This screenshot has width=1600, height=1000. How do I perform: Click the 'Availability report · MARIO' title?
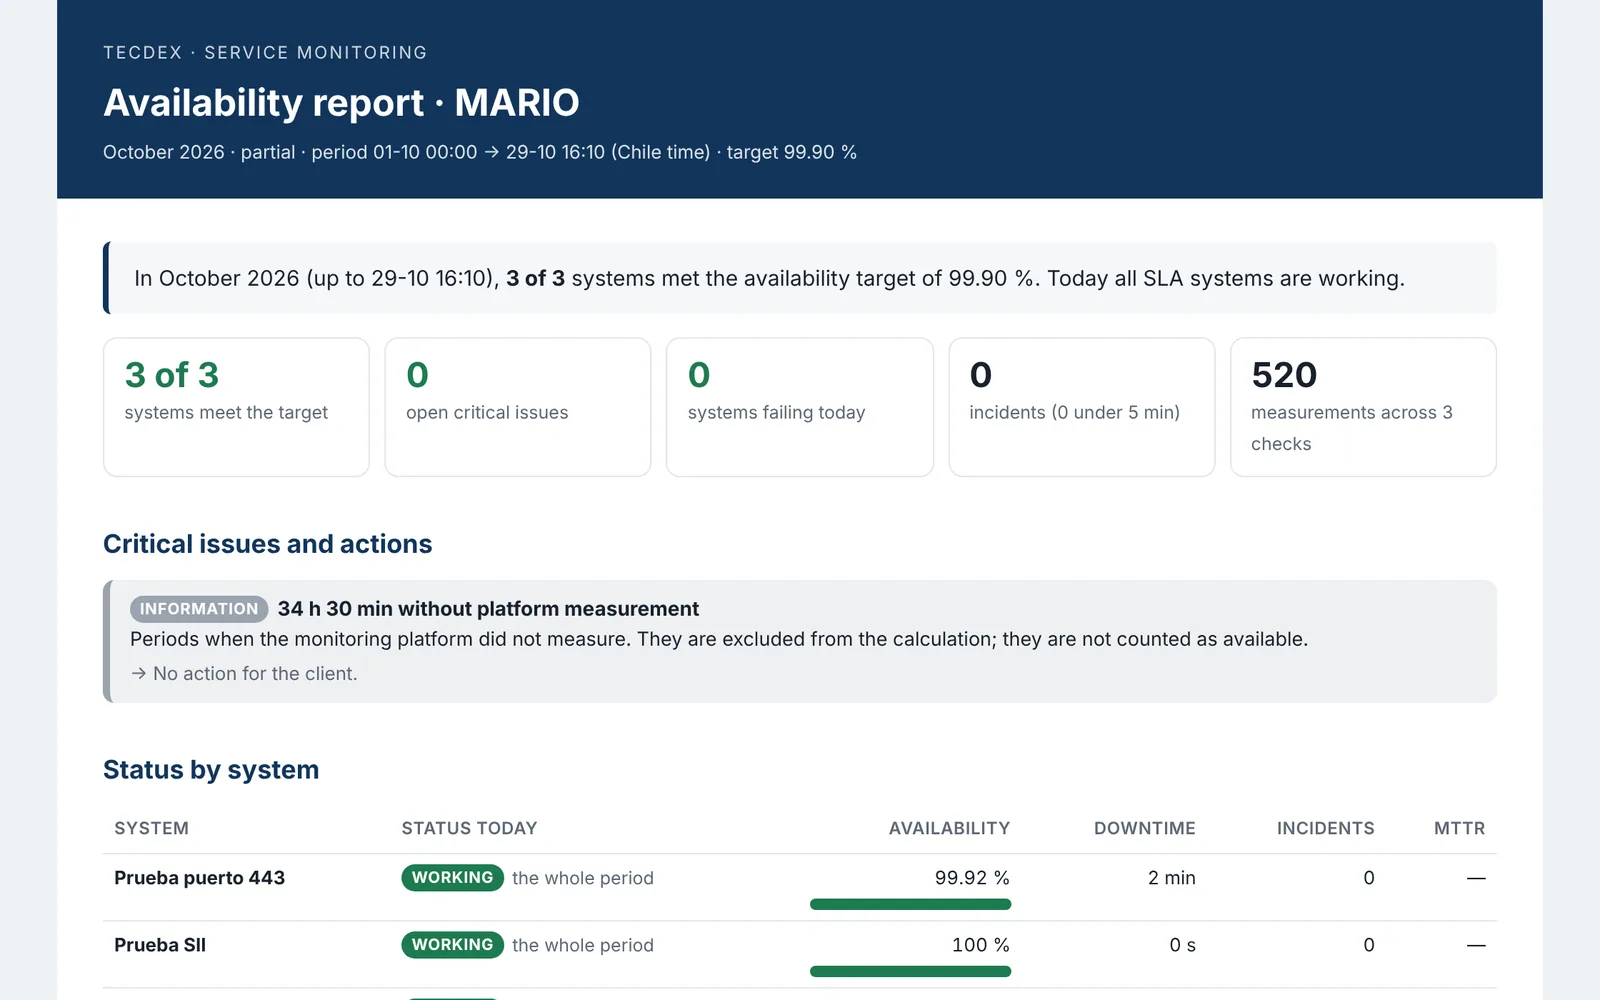click(341, 103)
